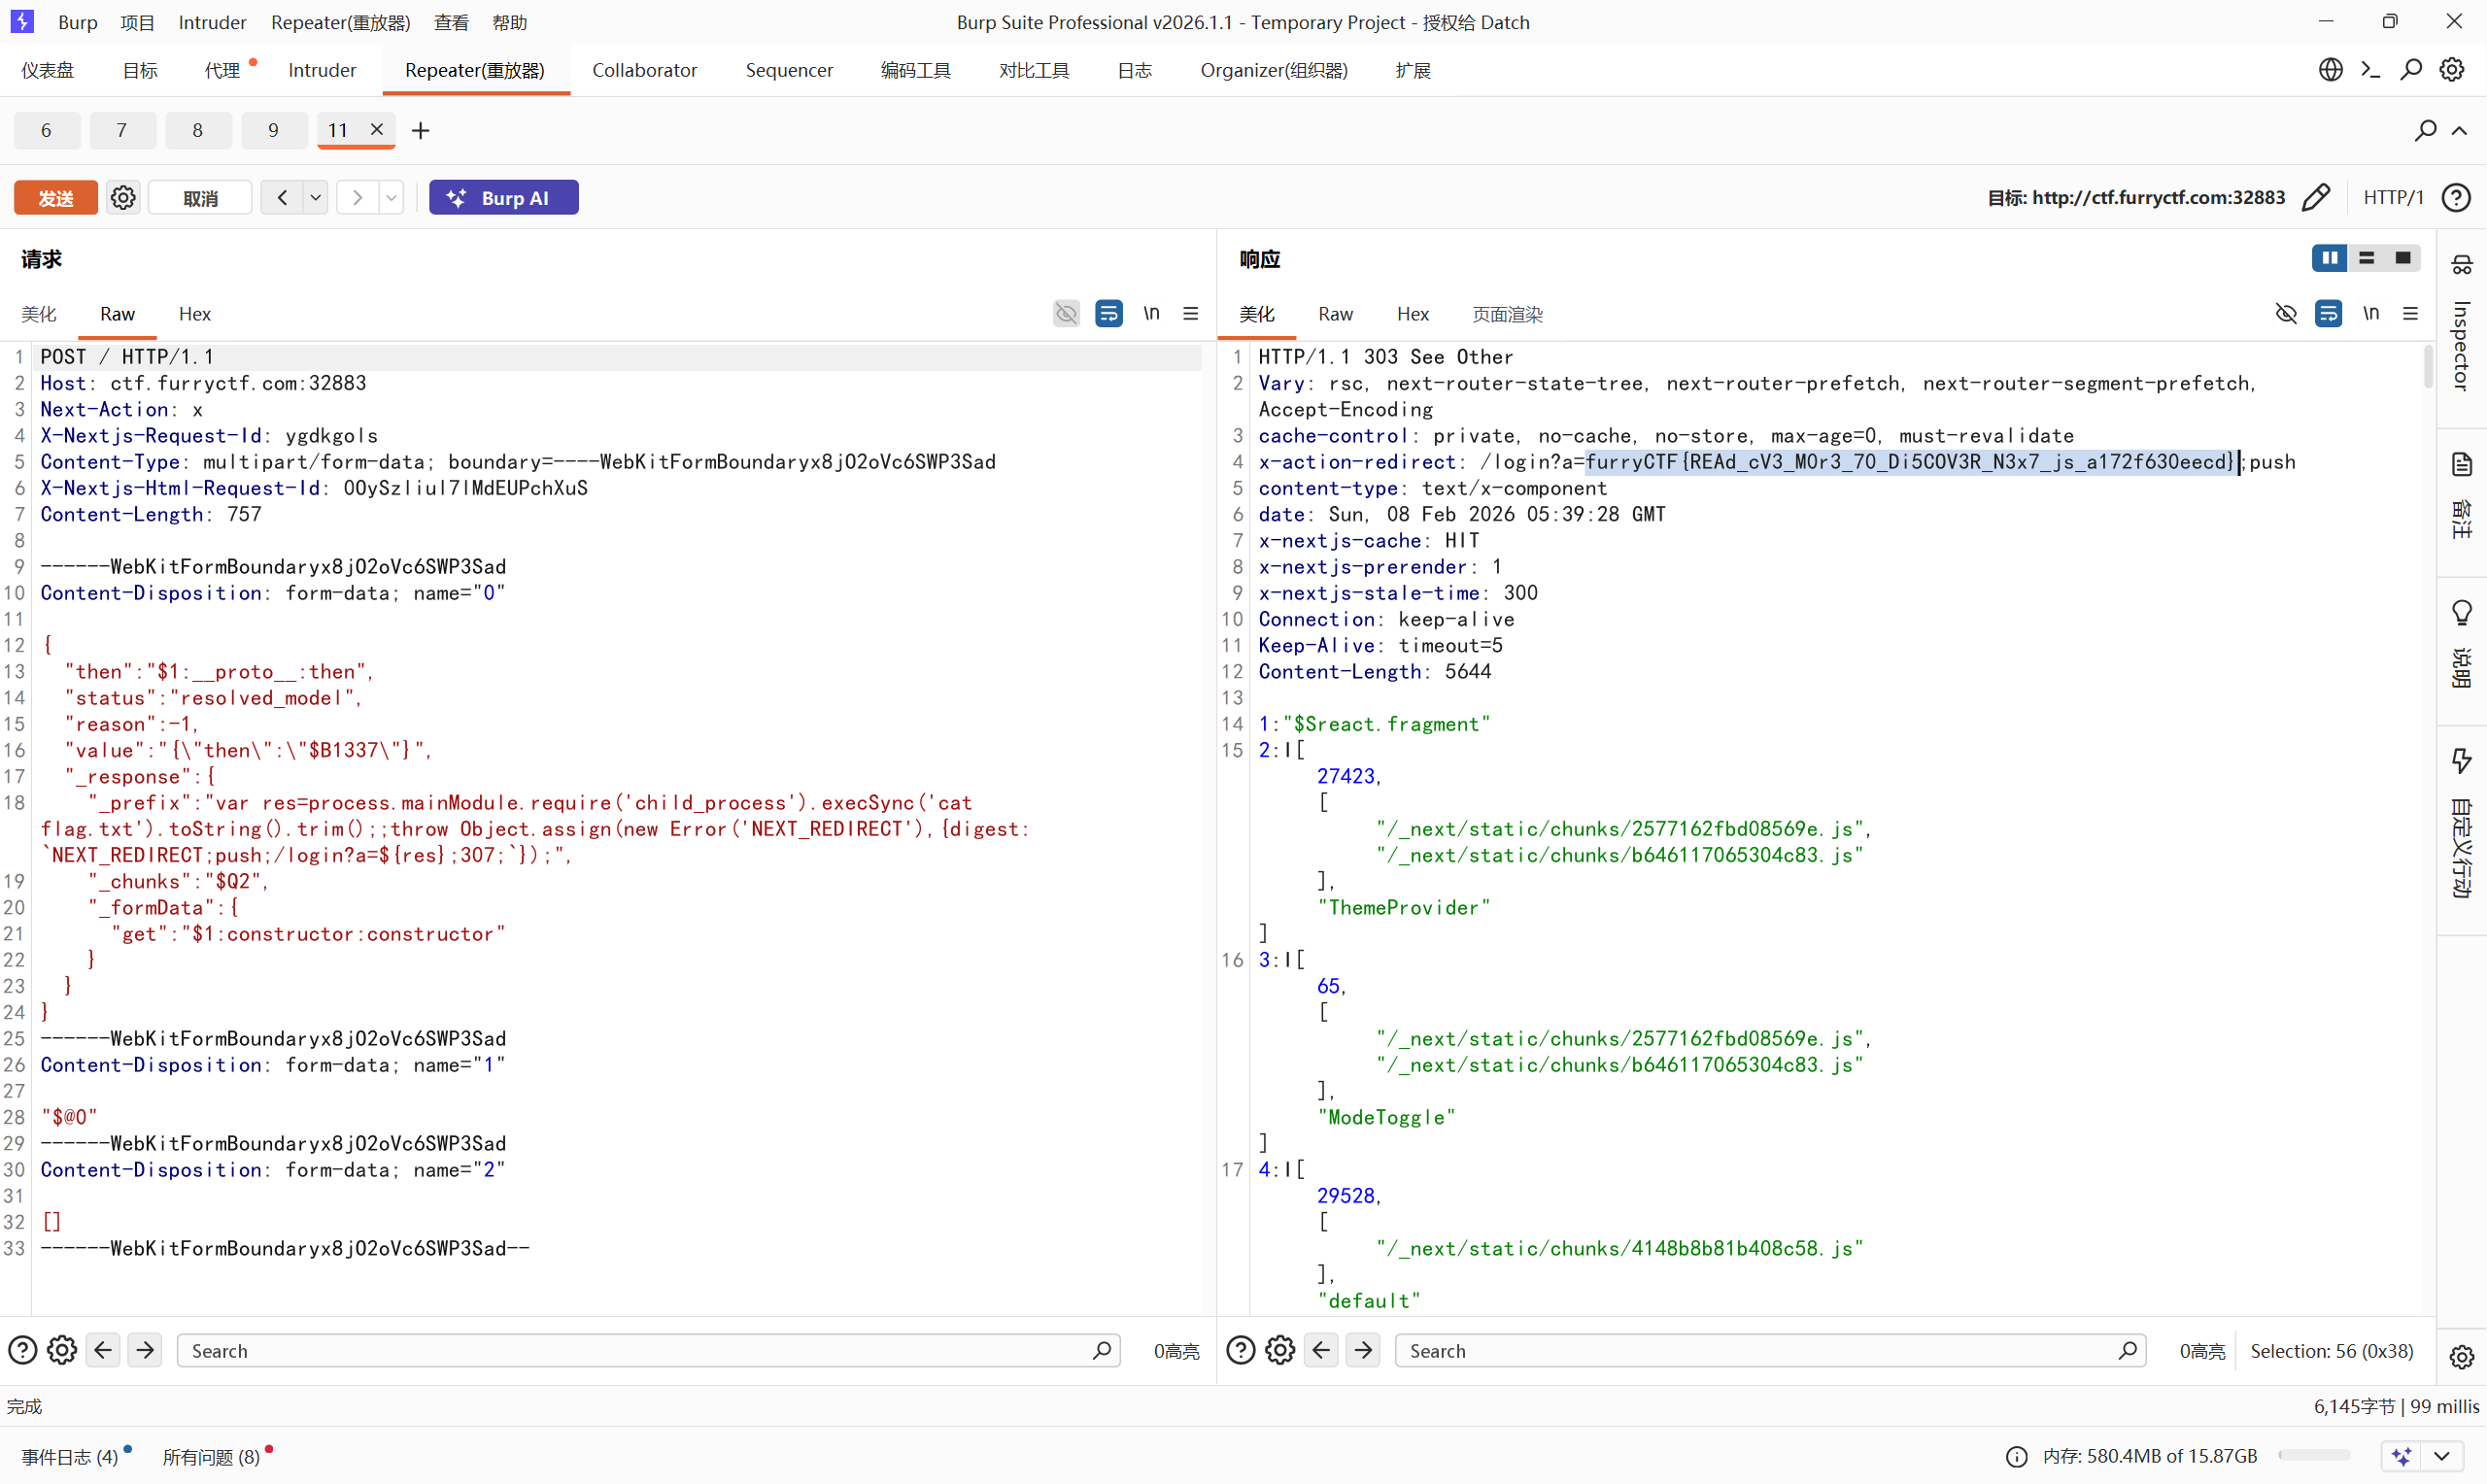Image resolution: width=2487 pixels, height=1484 pixels.
Task: Click the Burp Suite logo icon
Action: click(x=22, y=21)
